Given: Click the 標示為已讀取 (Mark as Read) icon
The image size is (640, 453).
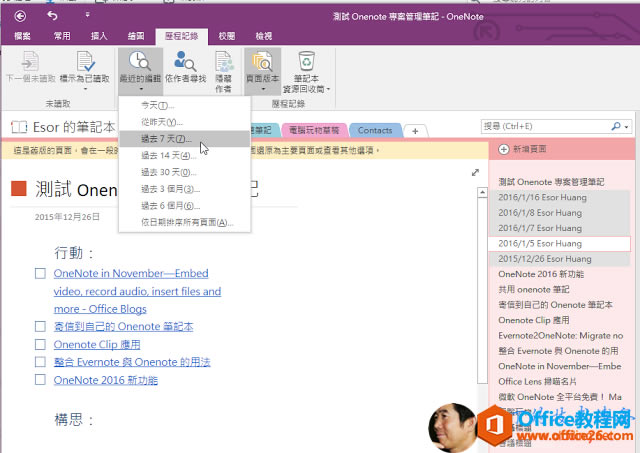Looking at the screenshot, I should tap(84, 63).
